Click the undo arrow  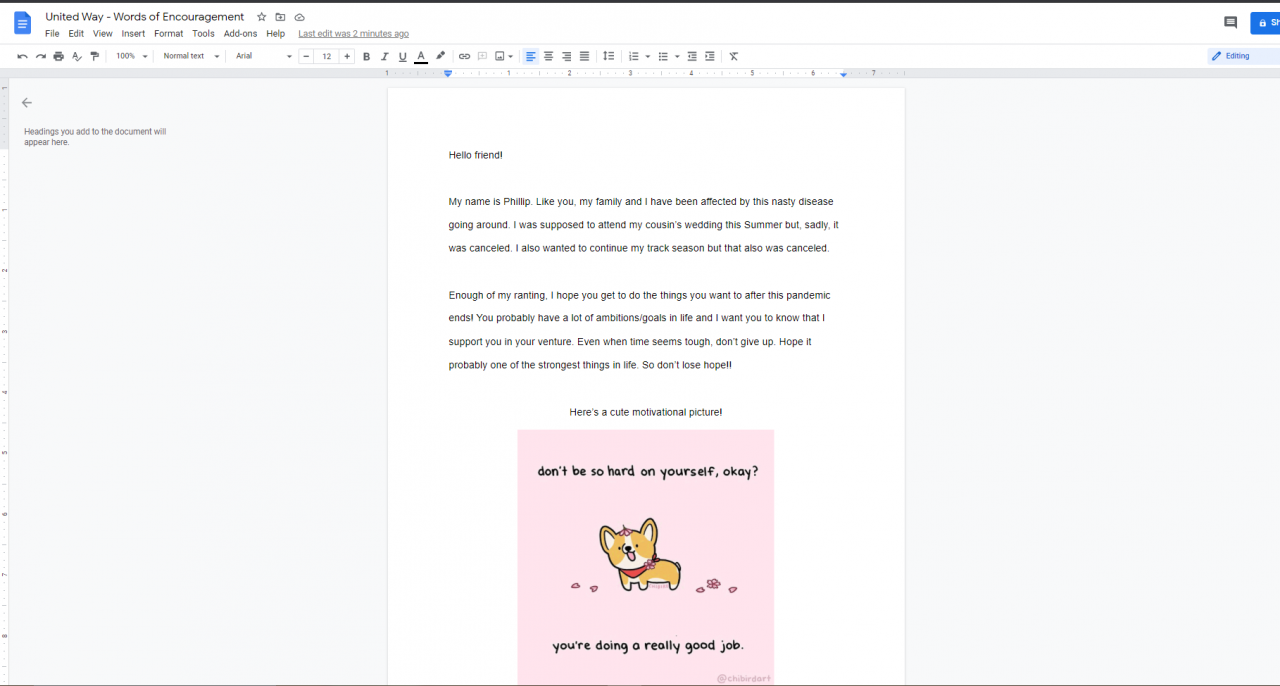click(x=22, y=56)
